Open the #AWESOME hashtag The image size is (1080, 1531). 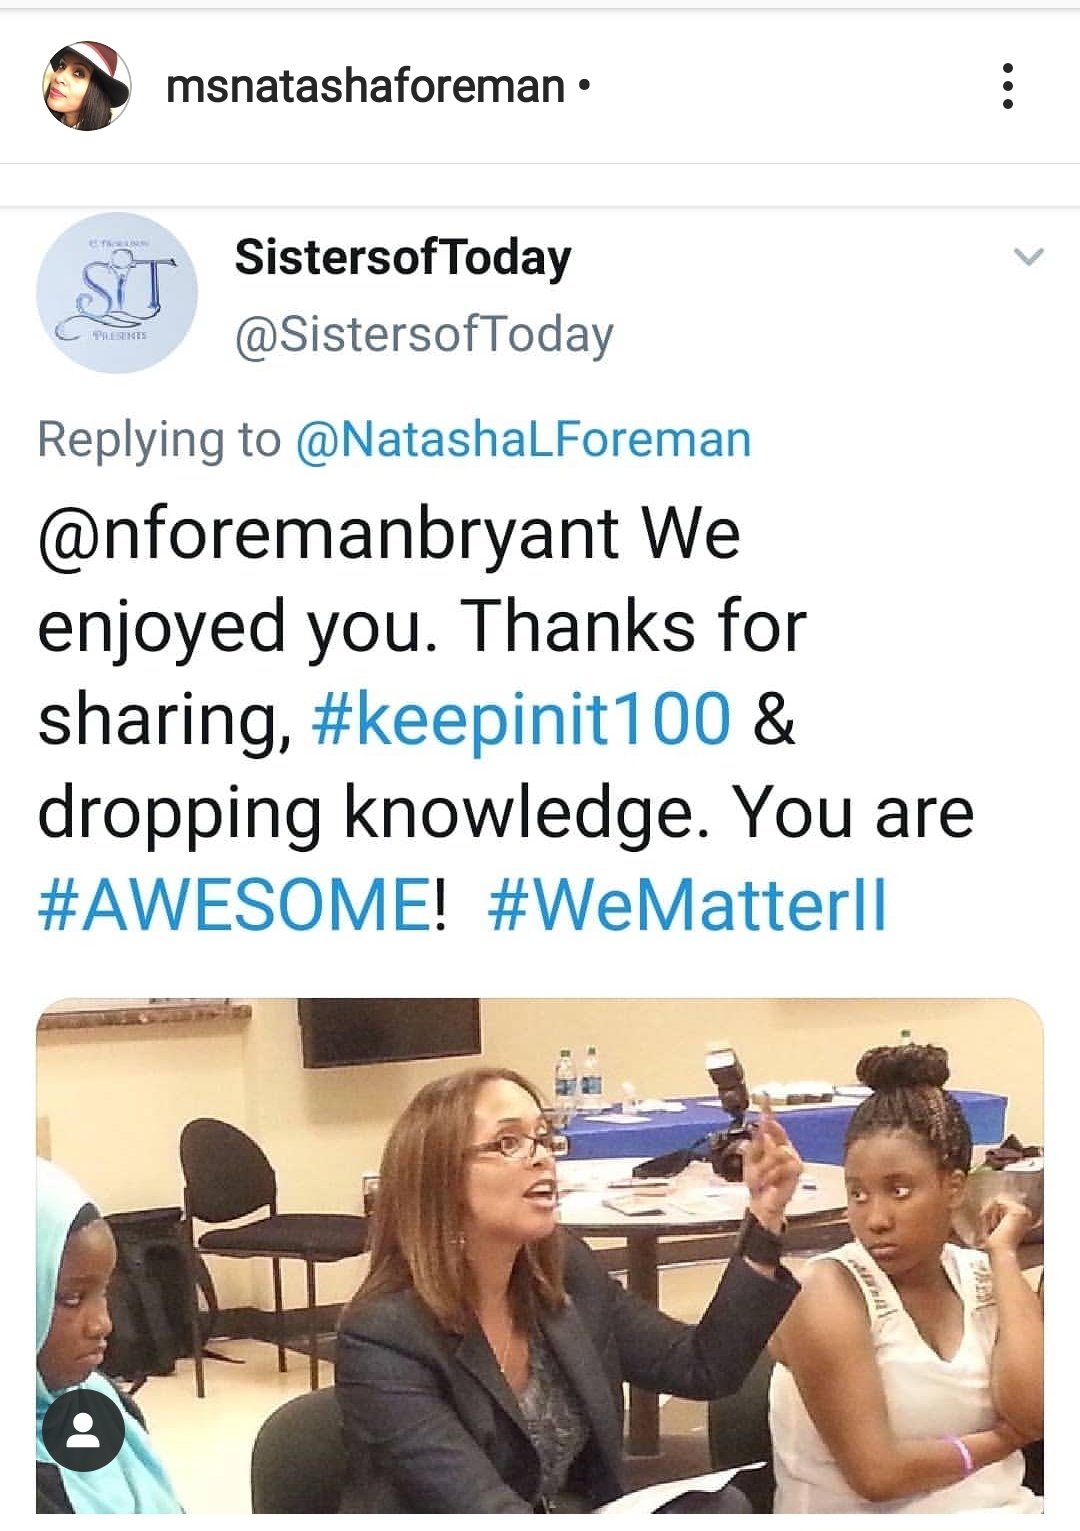click(234, 905)
